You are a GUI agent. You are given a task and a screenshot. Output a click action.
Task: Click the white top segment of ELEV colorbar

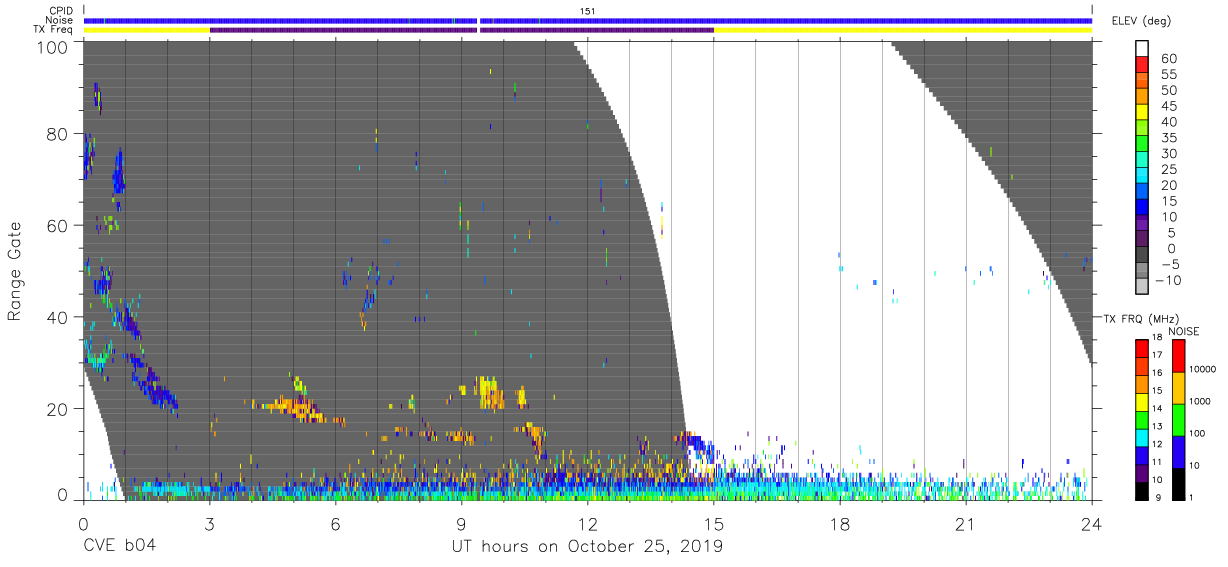(x=1144, y=49)
